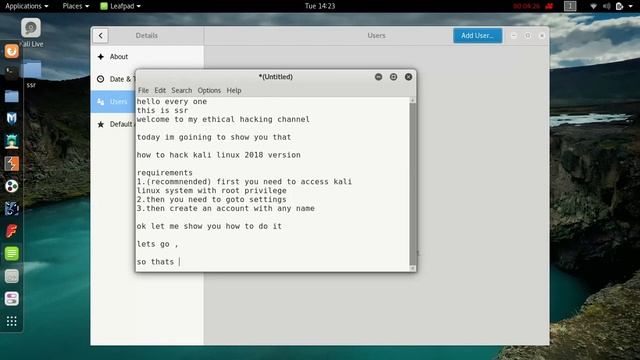Click the Leafpad '*(Untitled)' title bar
640x360 pixels.
click(x=276, y=77)
